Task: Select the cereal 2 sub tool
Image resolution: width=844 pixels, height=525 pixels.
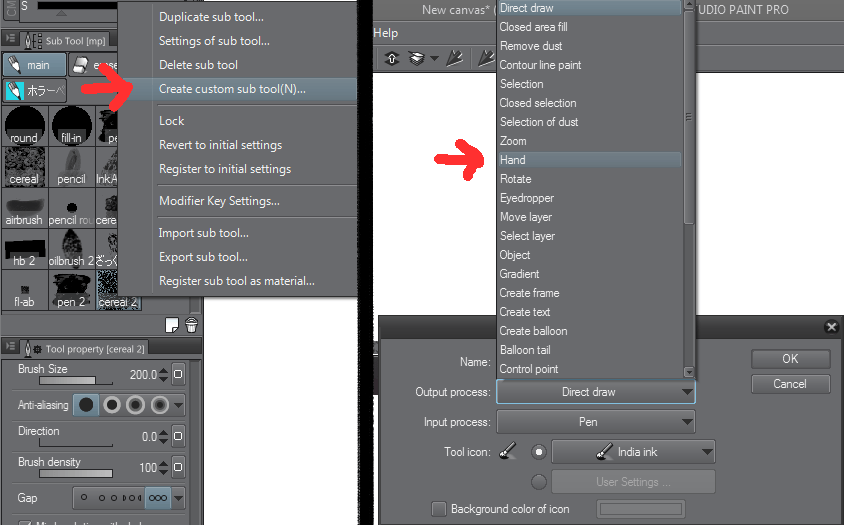Action: pyautogui.click(x=118, y=290)
